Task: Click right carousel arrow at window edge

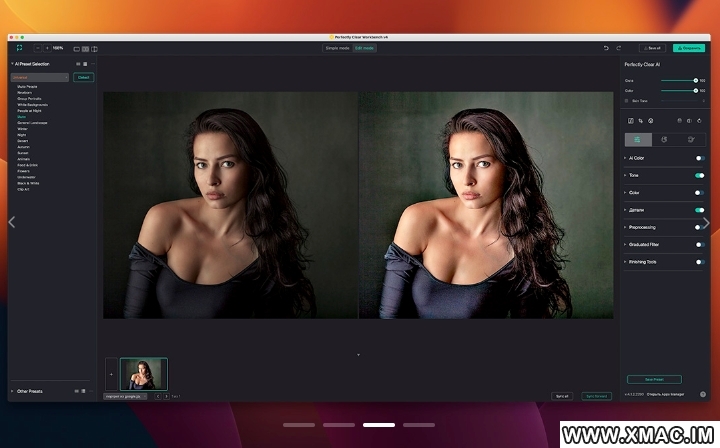Action: [x=706, y=223]
